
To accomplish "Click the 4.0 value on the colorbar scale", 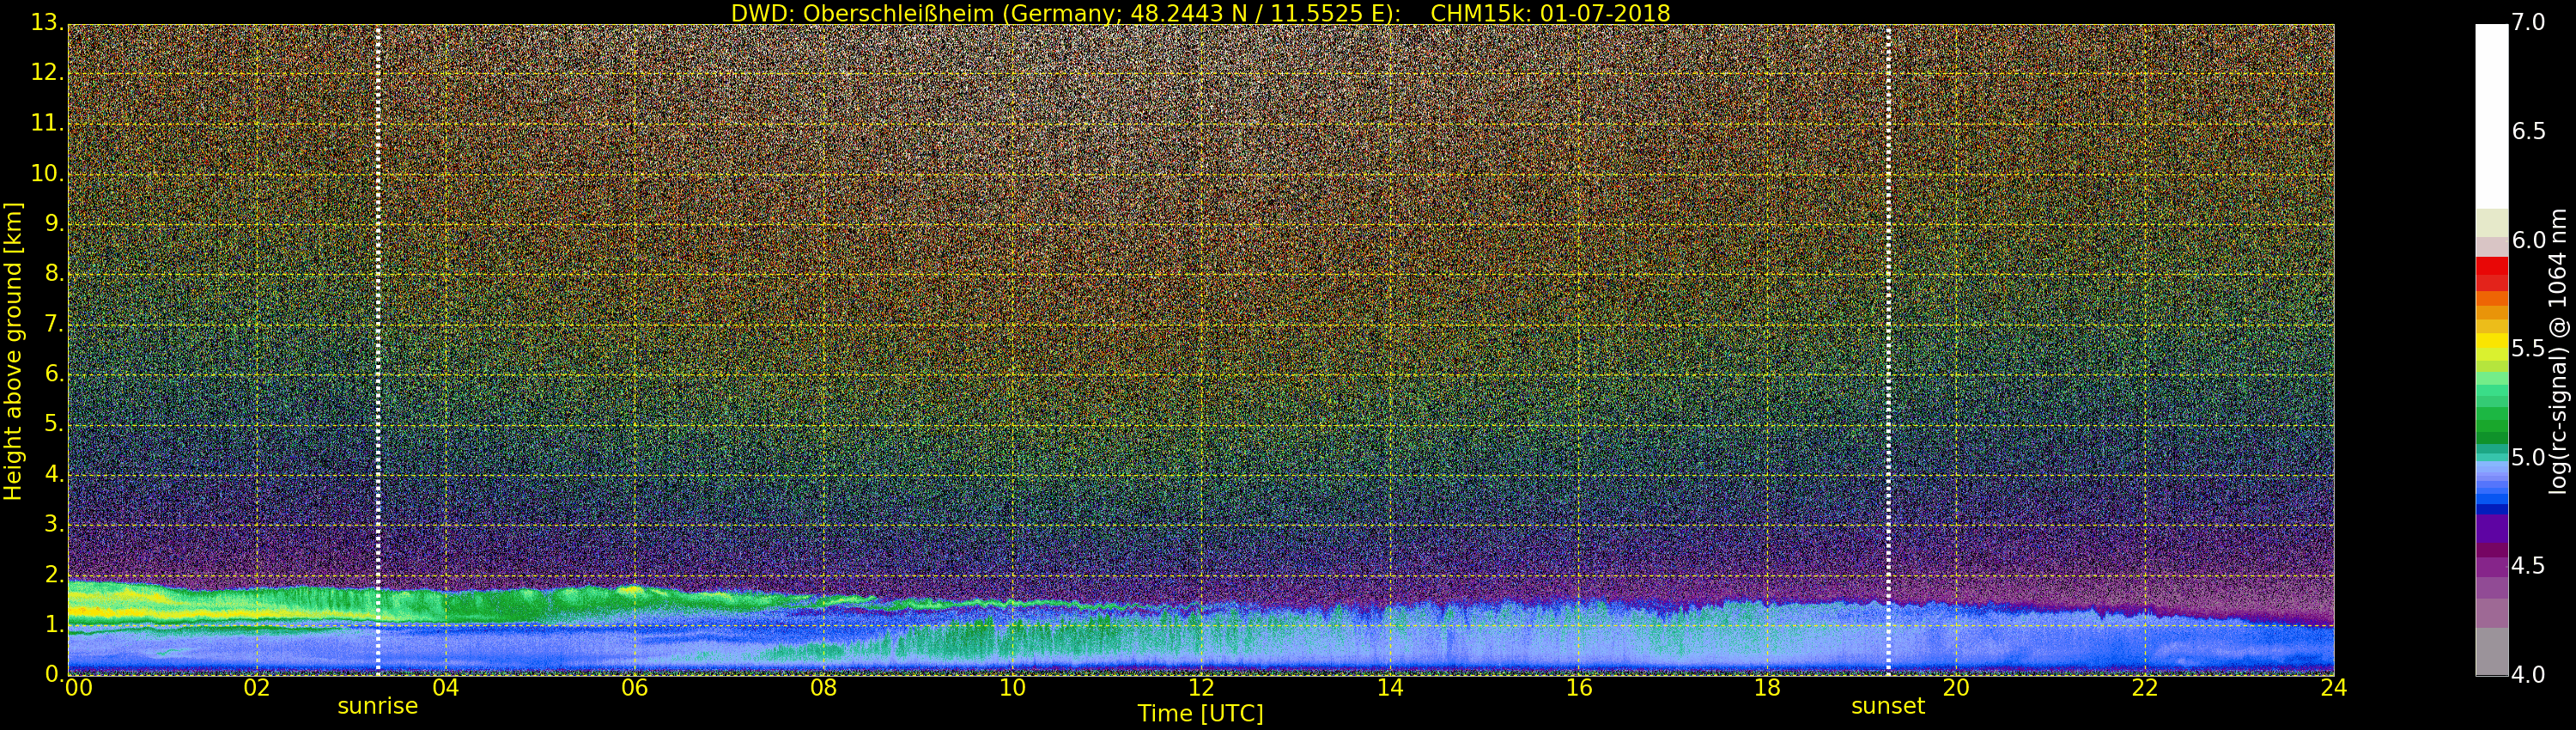I will coord(2529,675).
